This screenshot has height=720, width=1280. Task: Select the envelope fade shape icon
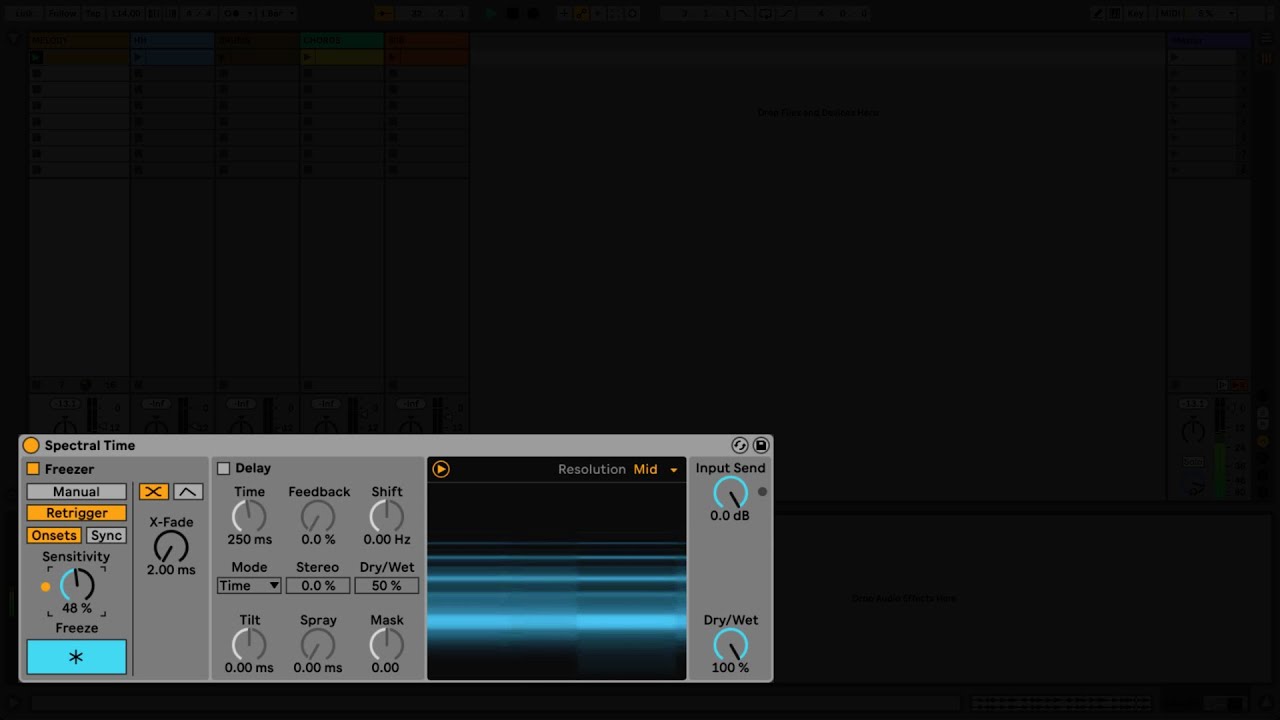[188, 492]
